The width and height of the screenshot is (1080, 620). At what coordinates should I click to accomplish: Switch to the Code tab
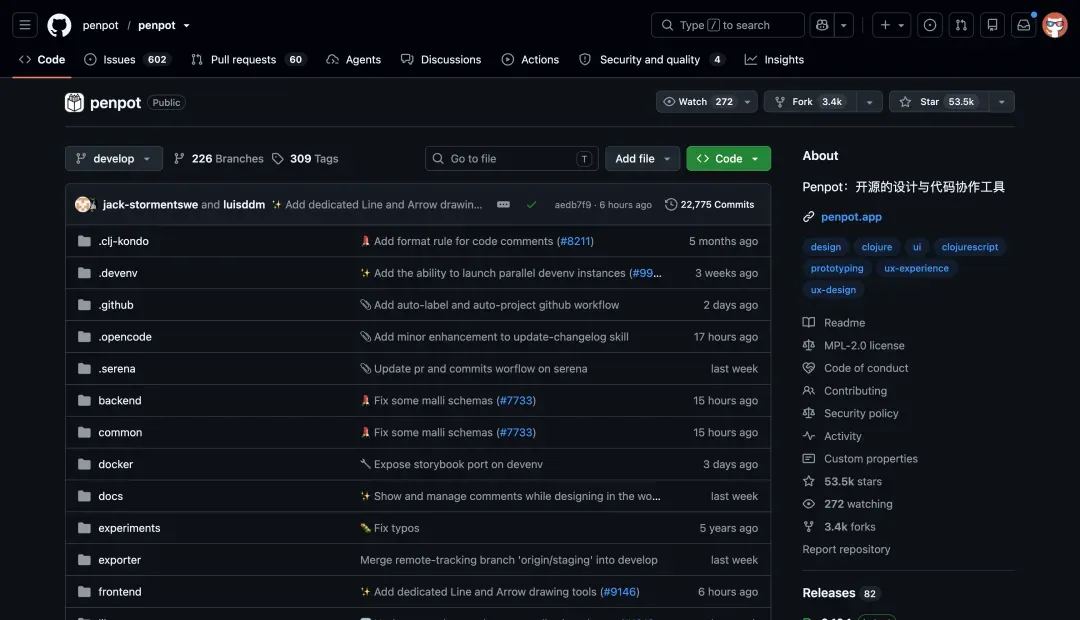coord(42,60)
